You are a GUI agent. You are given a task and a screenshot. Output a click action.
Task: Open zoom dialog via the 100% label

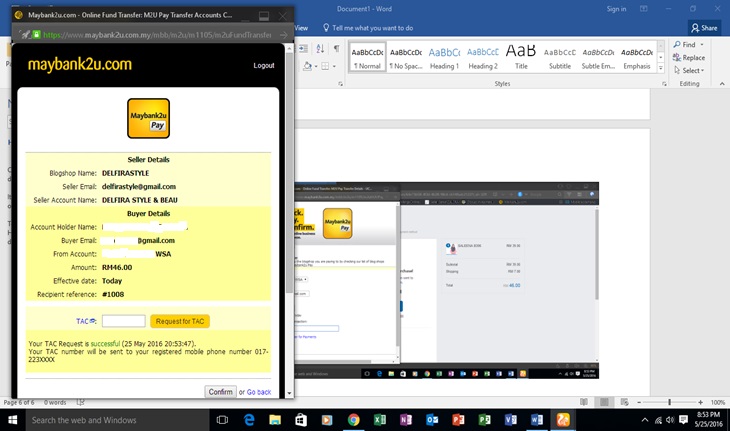point(717,402)
